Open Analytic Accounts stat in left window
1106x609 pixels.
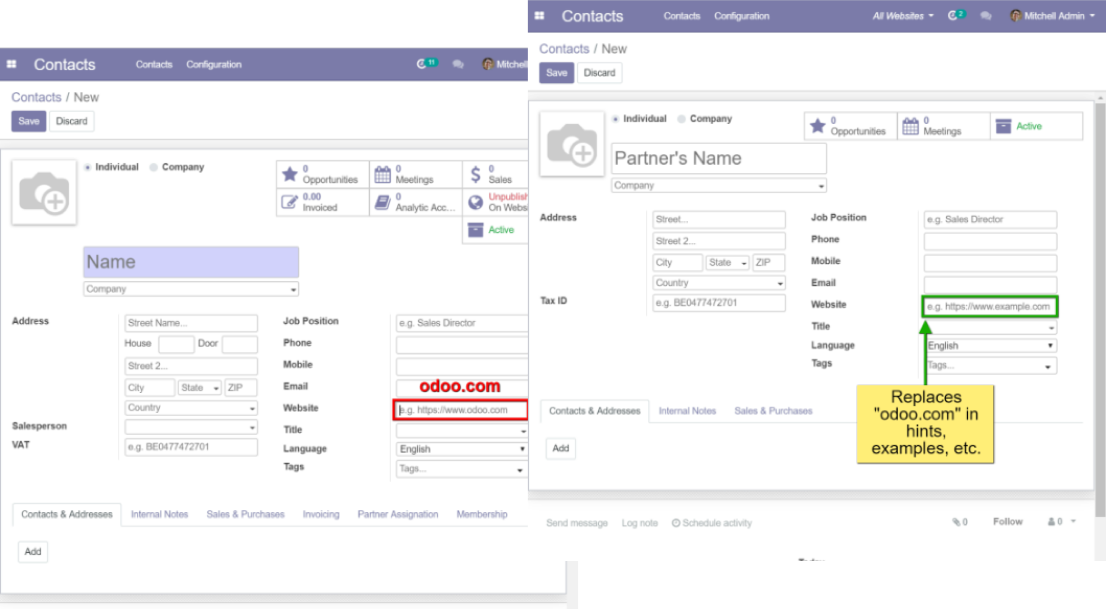tap(415, 203)
